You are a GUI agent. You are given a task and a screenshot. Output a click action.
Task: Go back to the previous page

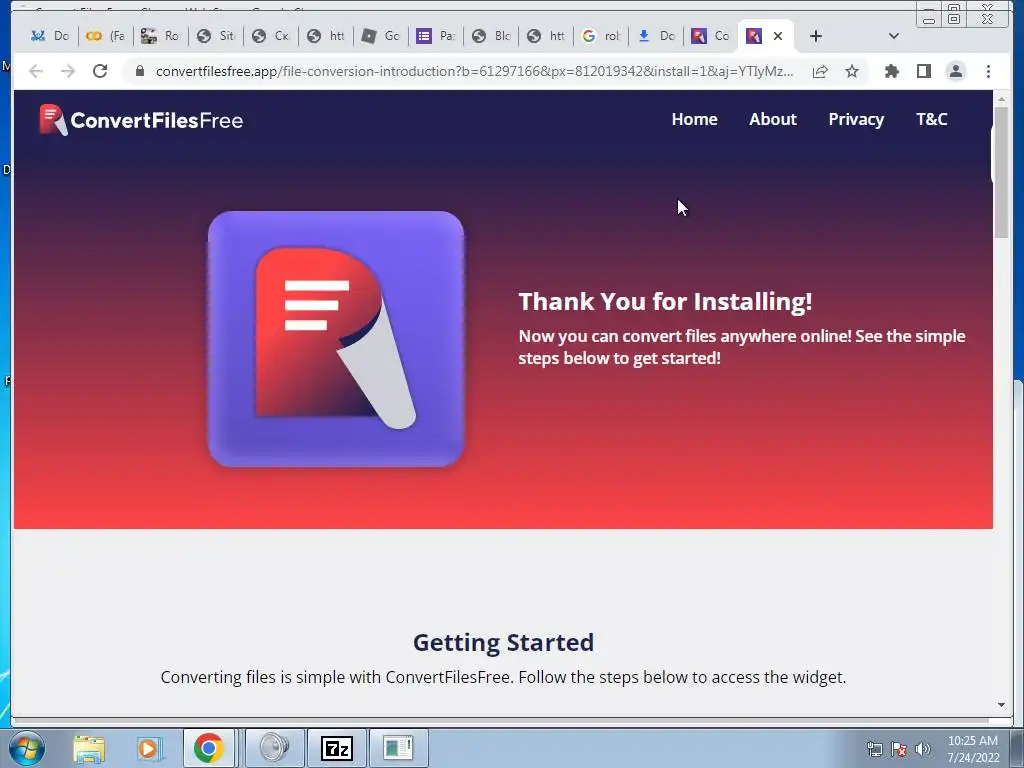[x=36, y=71]
